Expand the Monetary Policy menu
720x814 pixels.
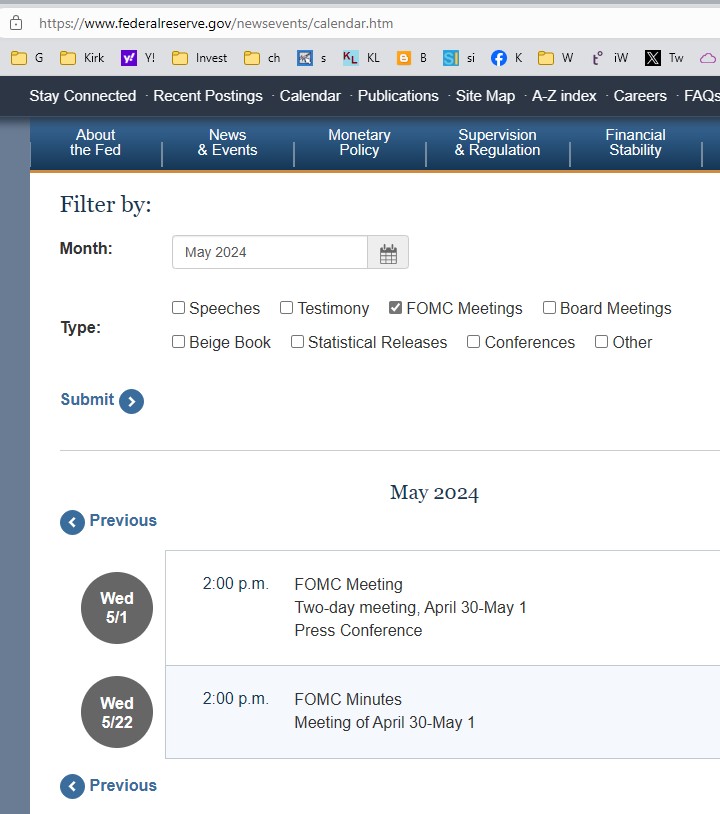pyautogui.click(x=359, y=142)
